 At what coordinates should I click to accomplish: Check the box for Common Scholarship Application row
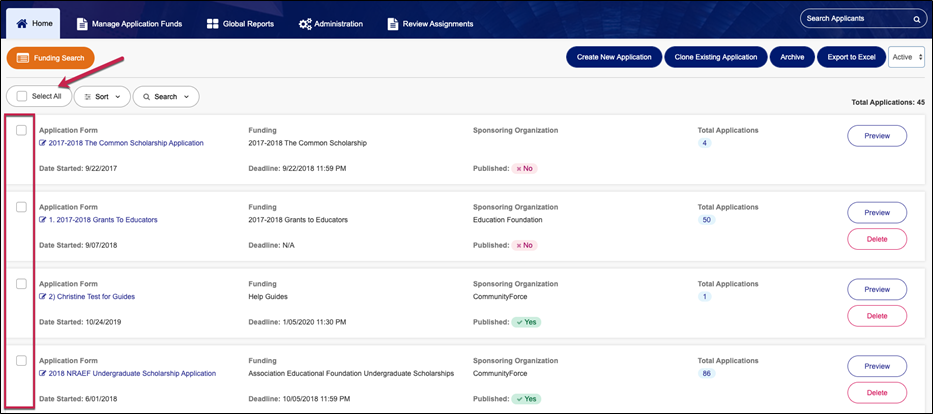coord(21,130)
